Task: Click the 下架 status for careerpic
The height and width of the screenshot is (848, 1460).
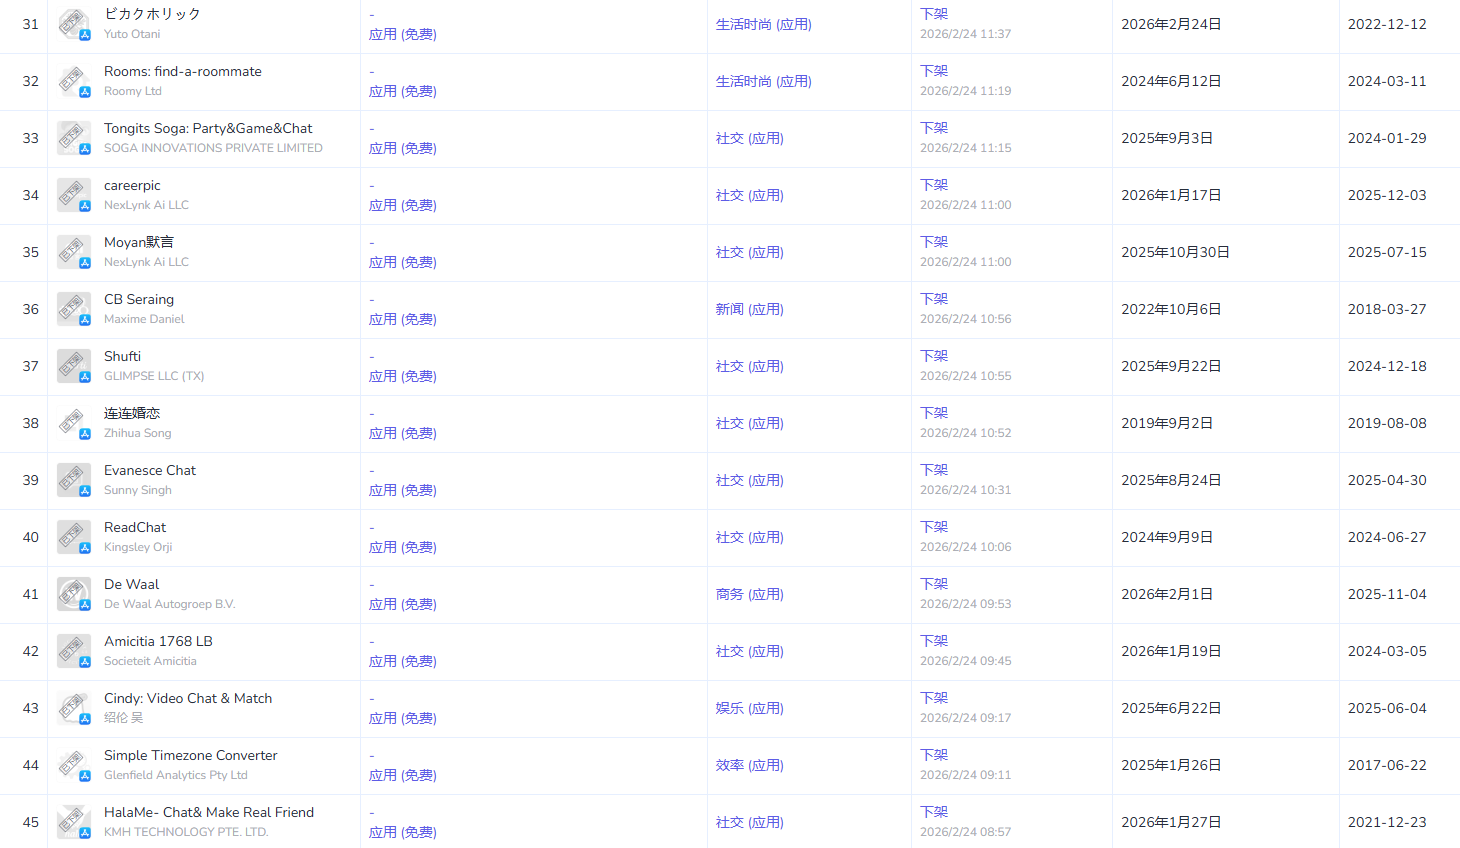Action: point(934,185)
